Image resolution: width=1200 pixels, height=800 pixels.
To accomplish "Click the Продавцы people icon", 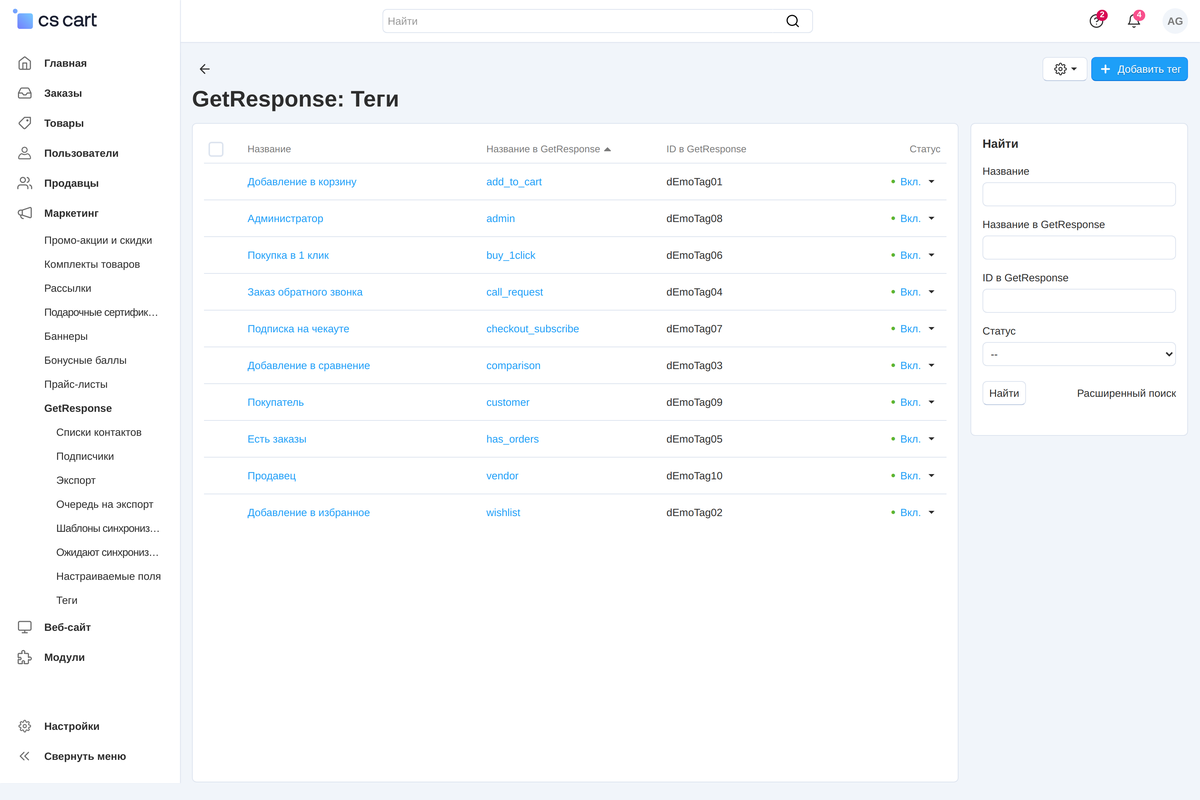I will [25, 183].
